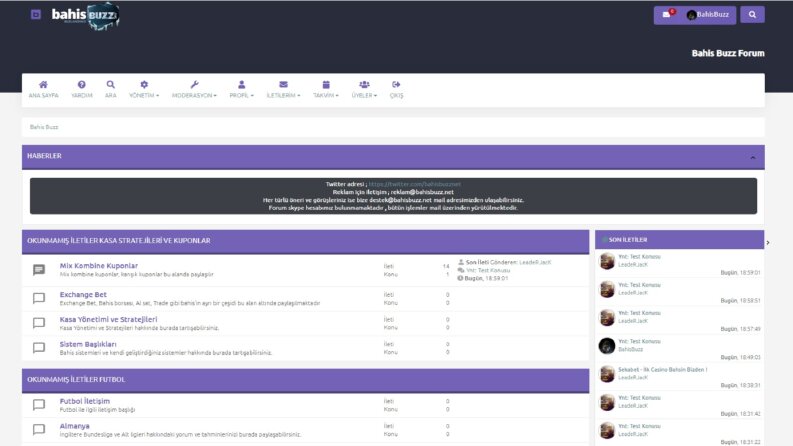Expand the Takvim calendar dropdown
The height and width of the screenshot is (446, 793).
326,89
